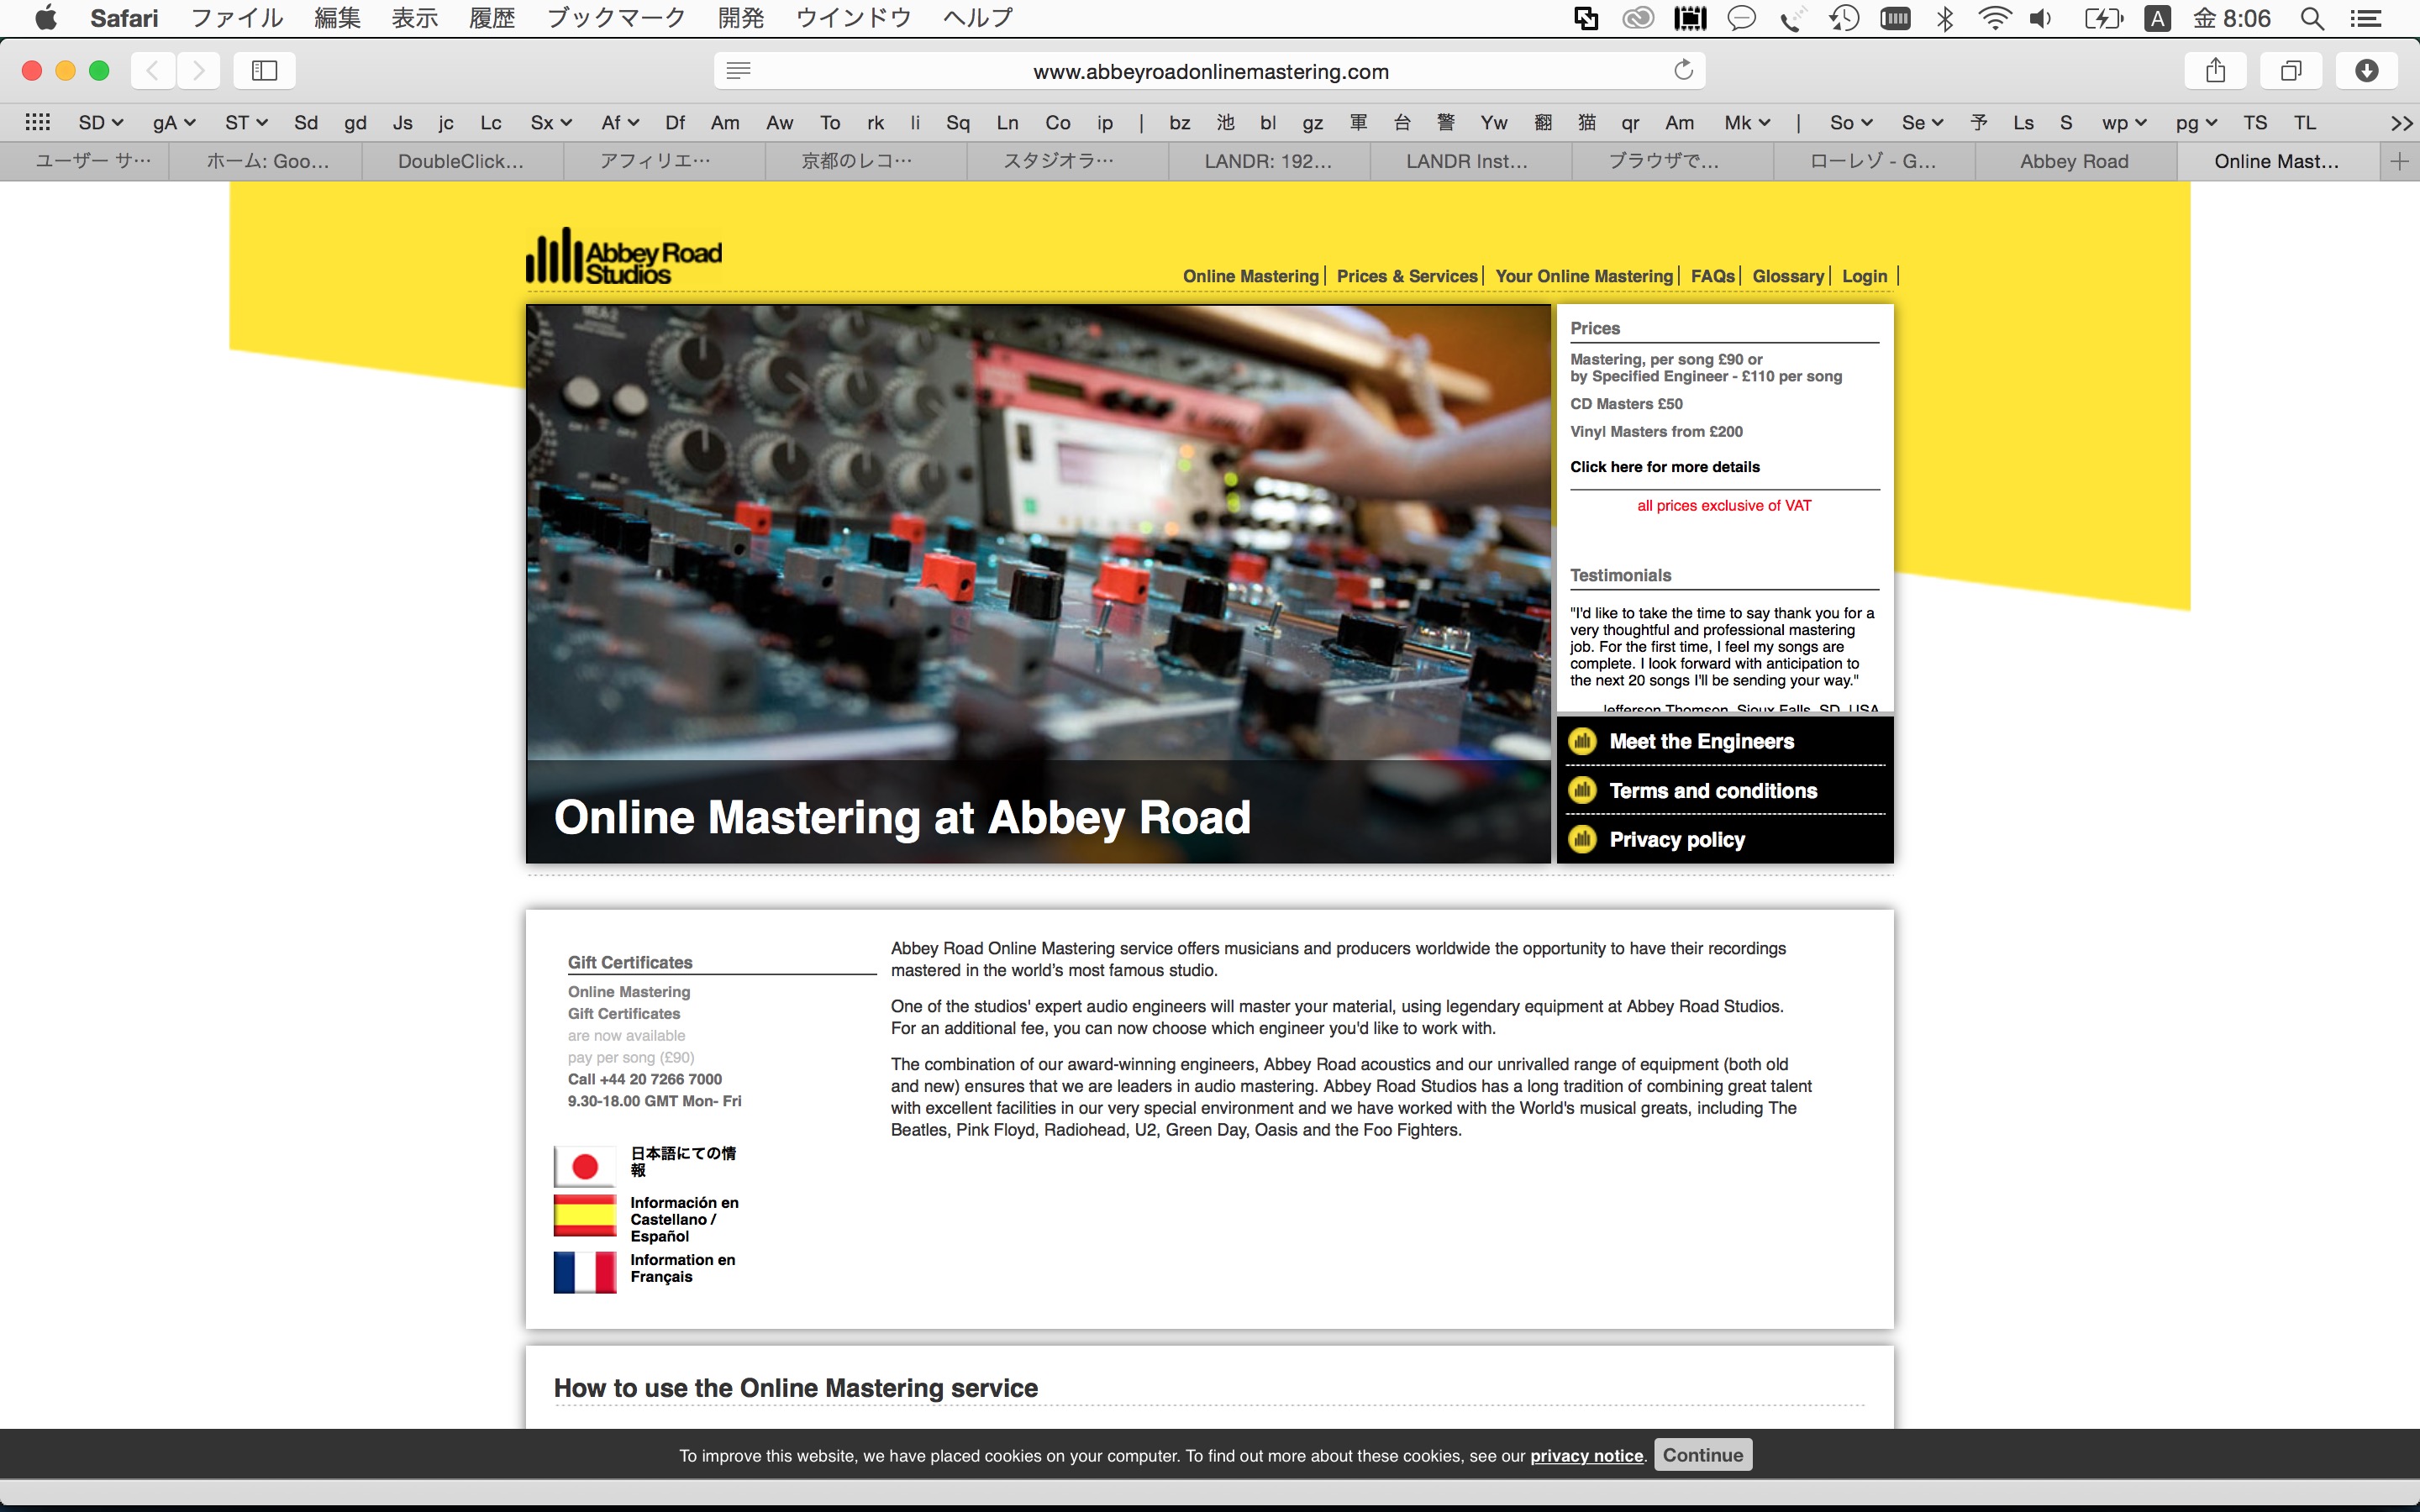
Task: Click the mixing console hero image
Action: [x=1038, y=583]
